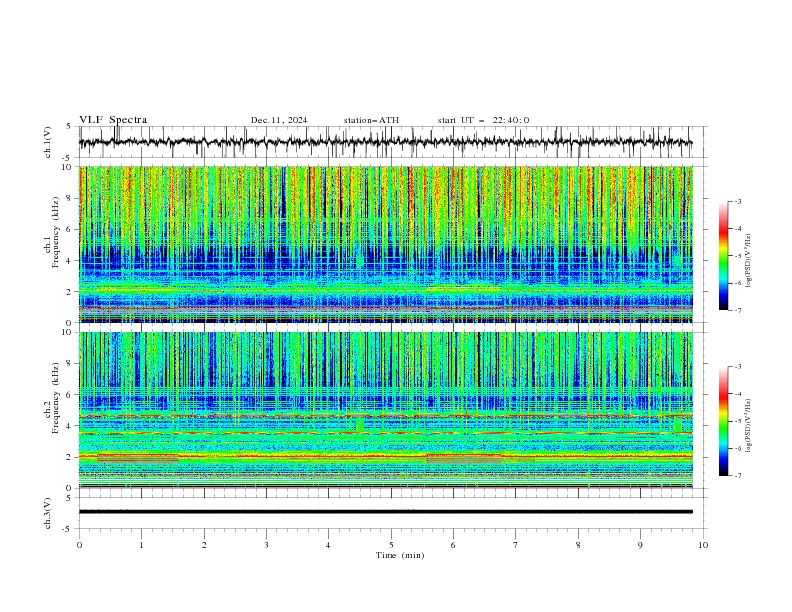Click the "7" tick on the time axis
792x612 pixels.
[x=516, y=545]
